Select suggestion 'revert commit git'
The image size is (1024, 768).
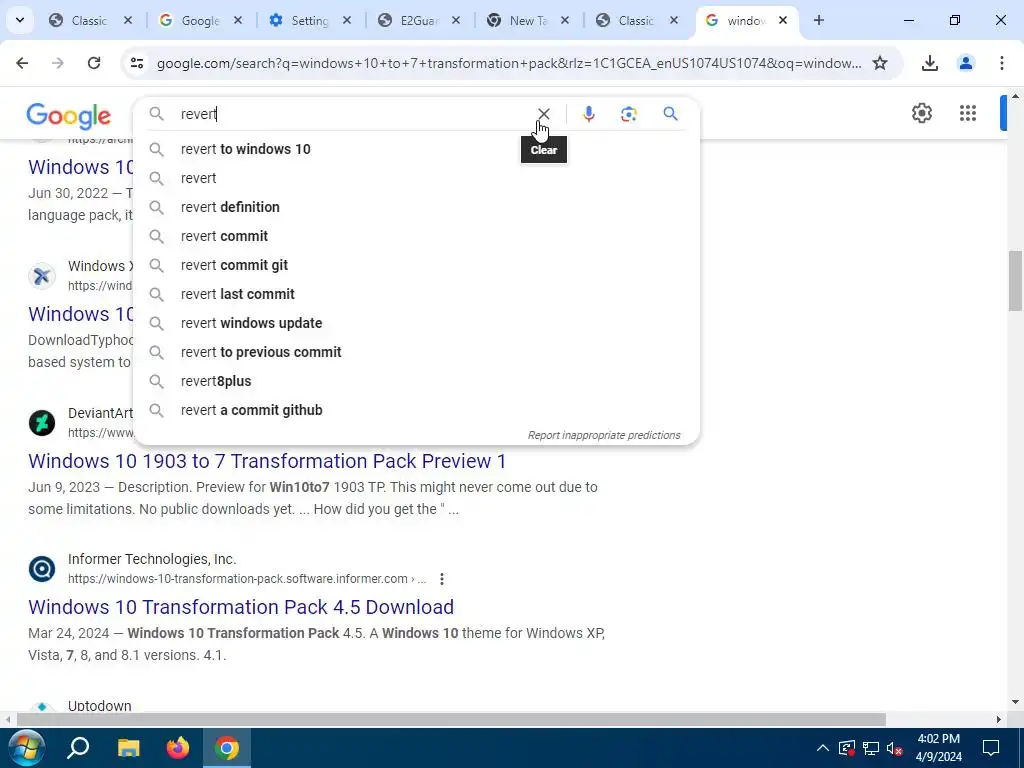point(416,265)
